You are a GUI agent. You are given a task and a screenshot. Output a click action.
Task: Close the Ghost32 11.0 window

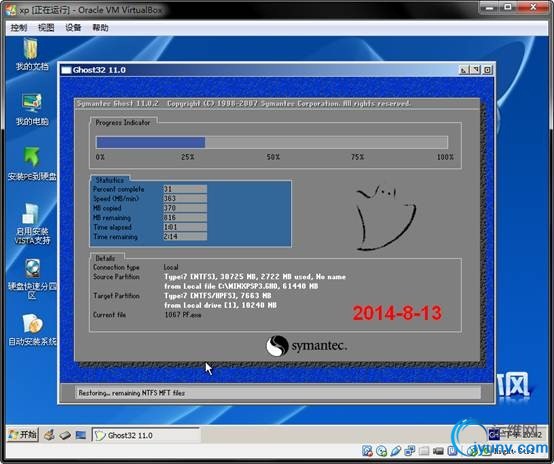[x=487, y=70]
